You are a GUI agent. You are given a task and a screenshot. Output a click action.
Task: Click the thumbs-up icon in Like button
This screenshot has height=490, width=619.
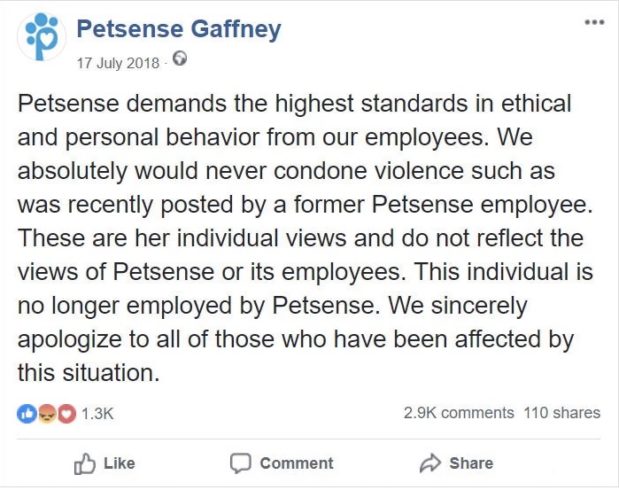pos(84,463)
